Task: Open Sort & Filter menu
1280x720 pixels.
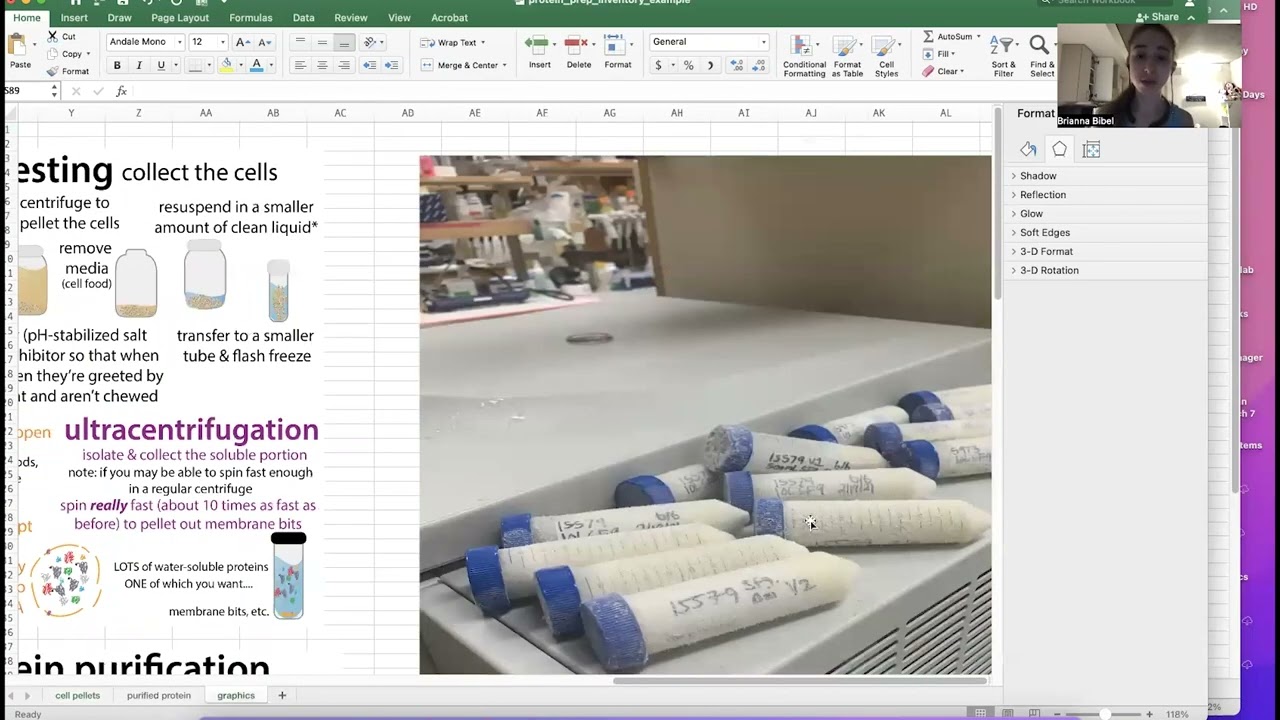Action: tap(1003, 56)
